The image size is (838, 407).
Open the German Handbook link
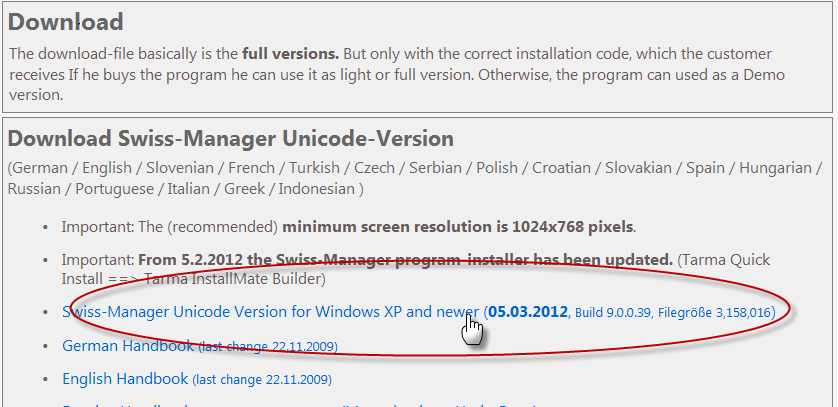tap(128, 346)
